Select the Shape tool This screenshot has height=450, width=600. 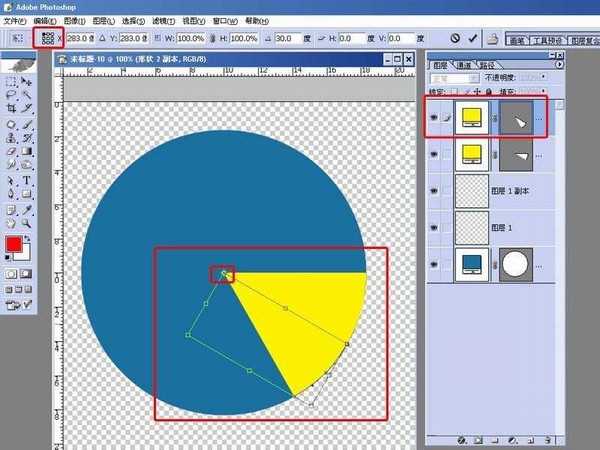(x=26, y=194)
